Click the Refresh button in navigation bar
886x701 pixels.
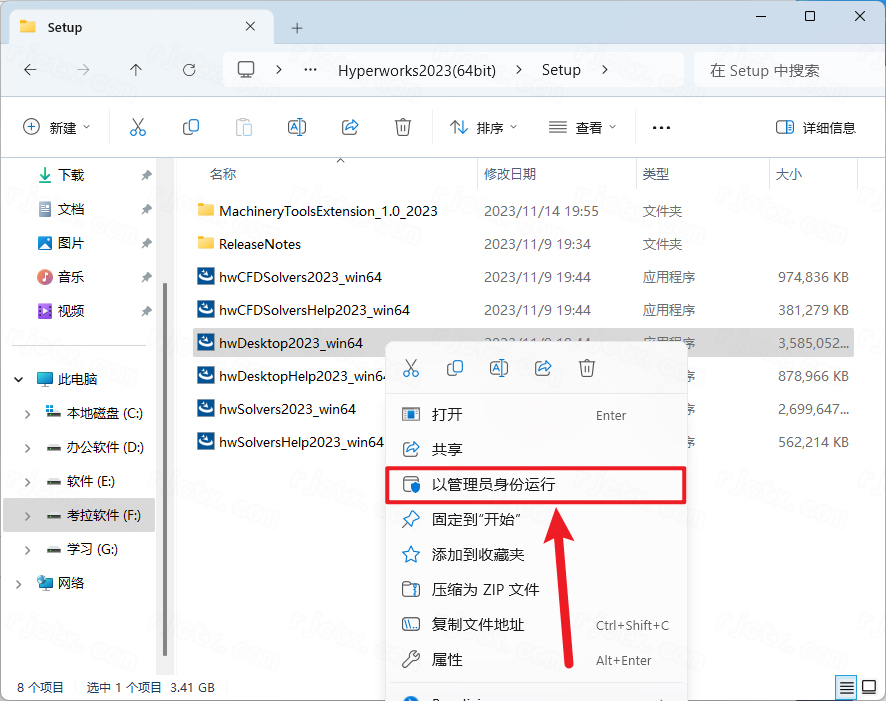pyautogui.click(x=189, y=70)
